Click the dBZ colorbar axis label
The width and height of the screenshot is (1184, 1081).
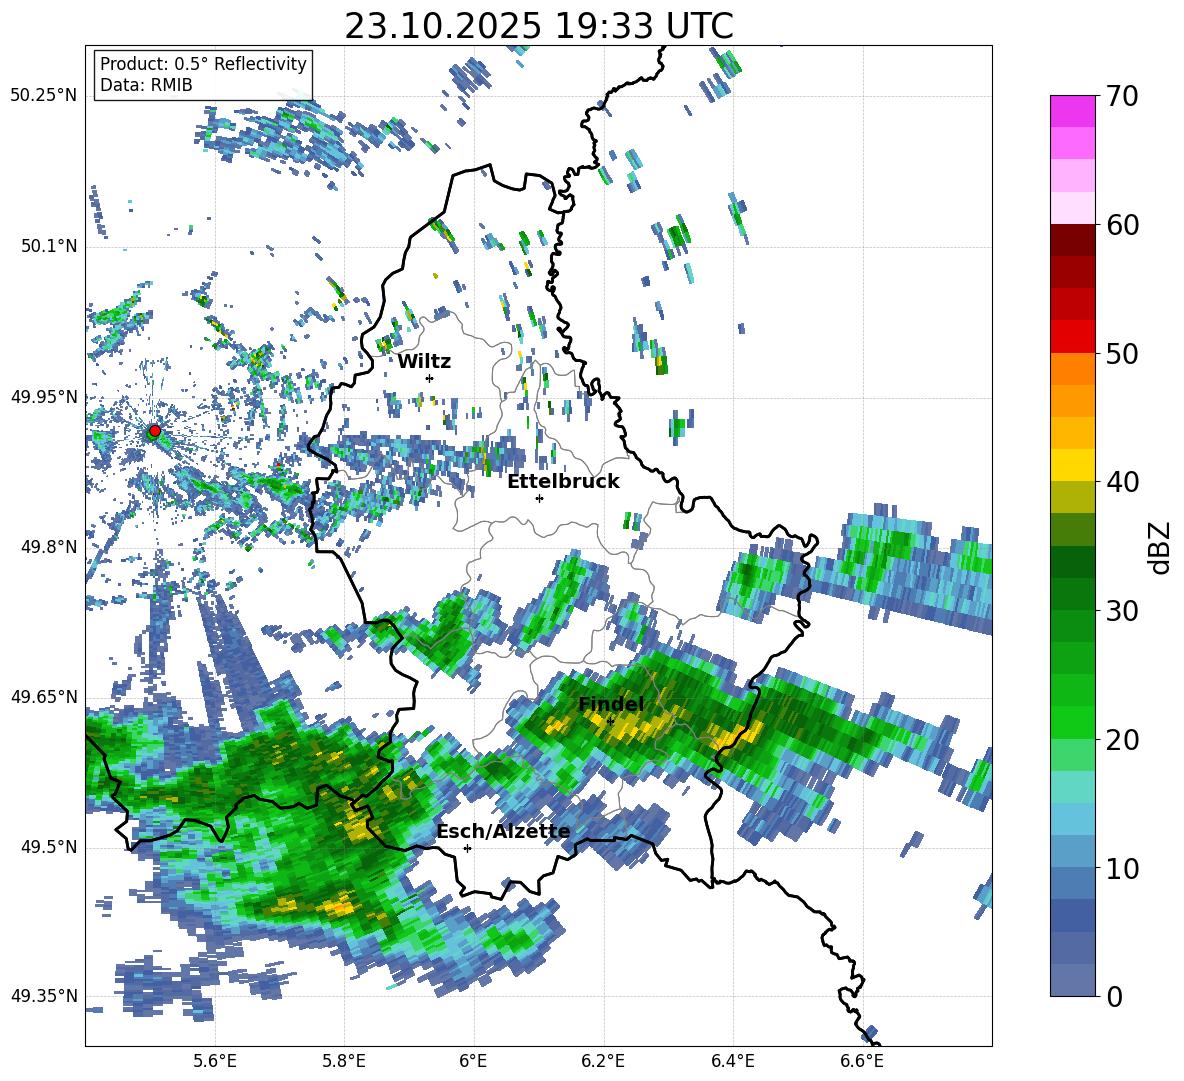(1161, 547)
